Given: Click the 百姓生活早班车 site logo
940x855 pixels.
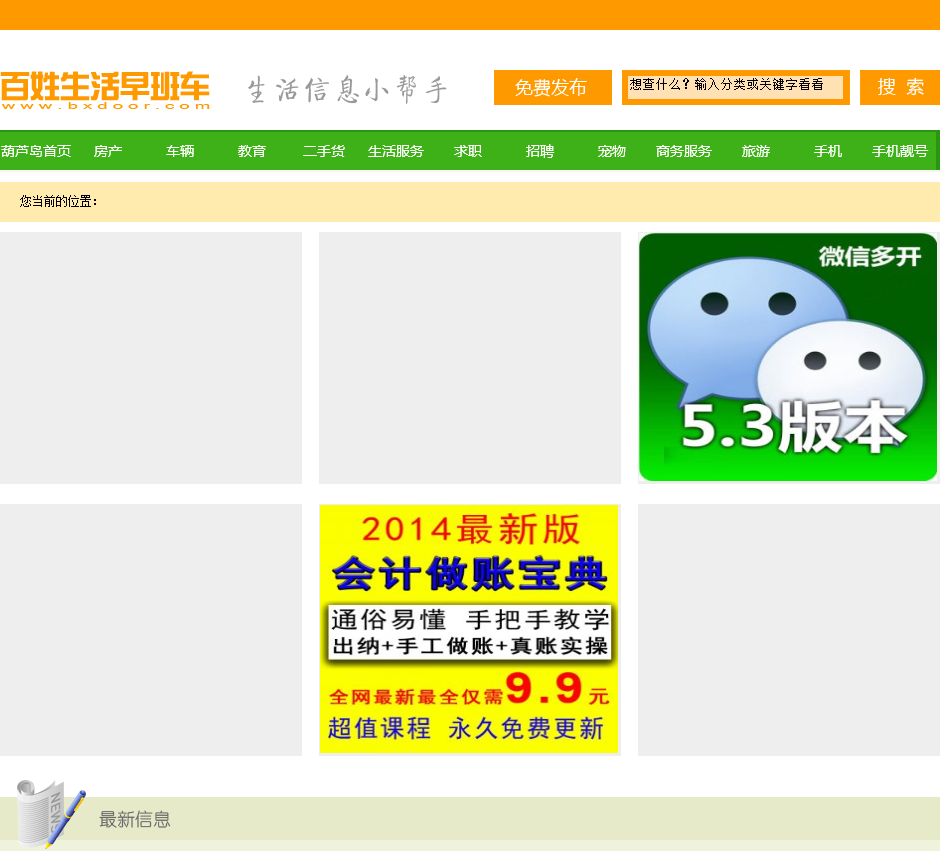Looking at the screenshot, I should pos(106,91).
